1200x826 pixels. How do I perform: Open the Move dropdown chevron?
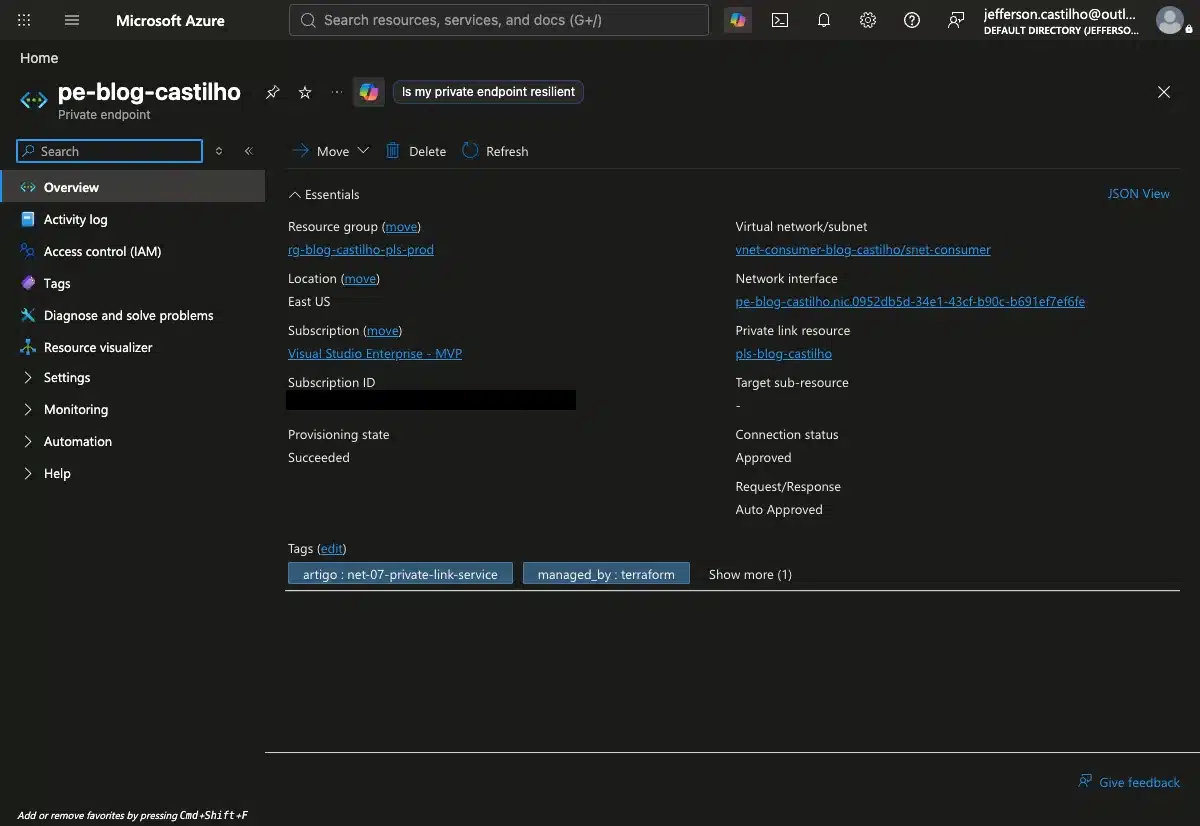click(363, 151)
